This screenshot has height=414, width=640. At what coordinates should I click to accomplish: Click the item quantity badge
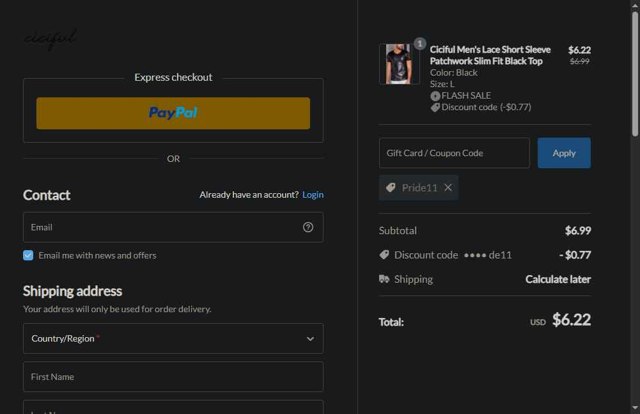pyautogui.click(x=420, y=43)
